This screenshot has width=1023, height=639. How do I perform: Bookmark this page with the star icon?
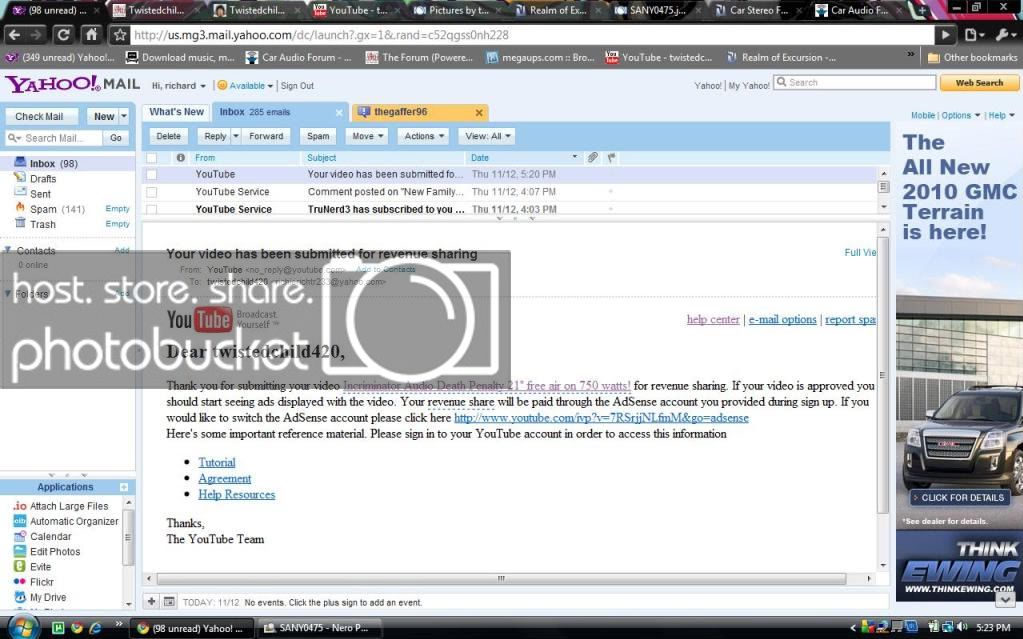(119, 35)
